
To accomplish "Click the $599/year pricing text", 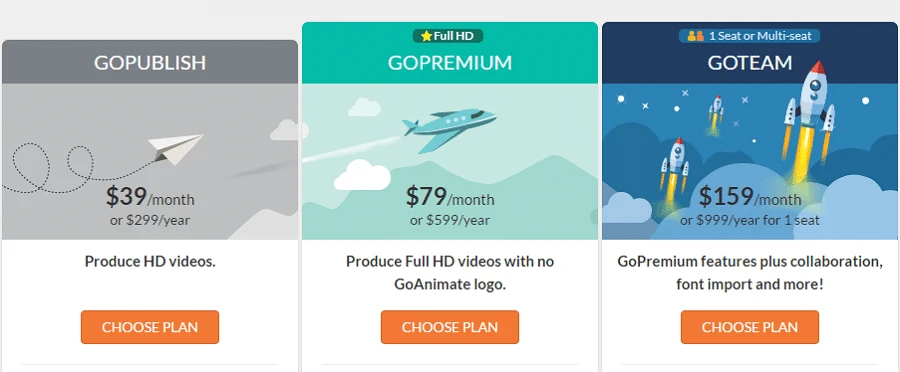I will [x=450, y=220].
